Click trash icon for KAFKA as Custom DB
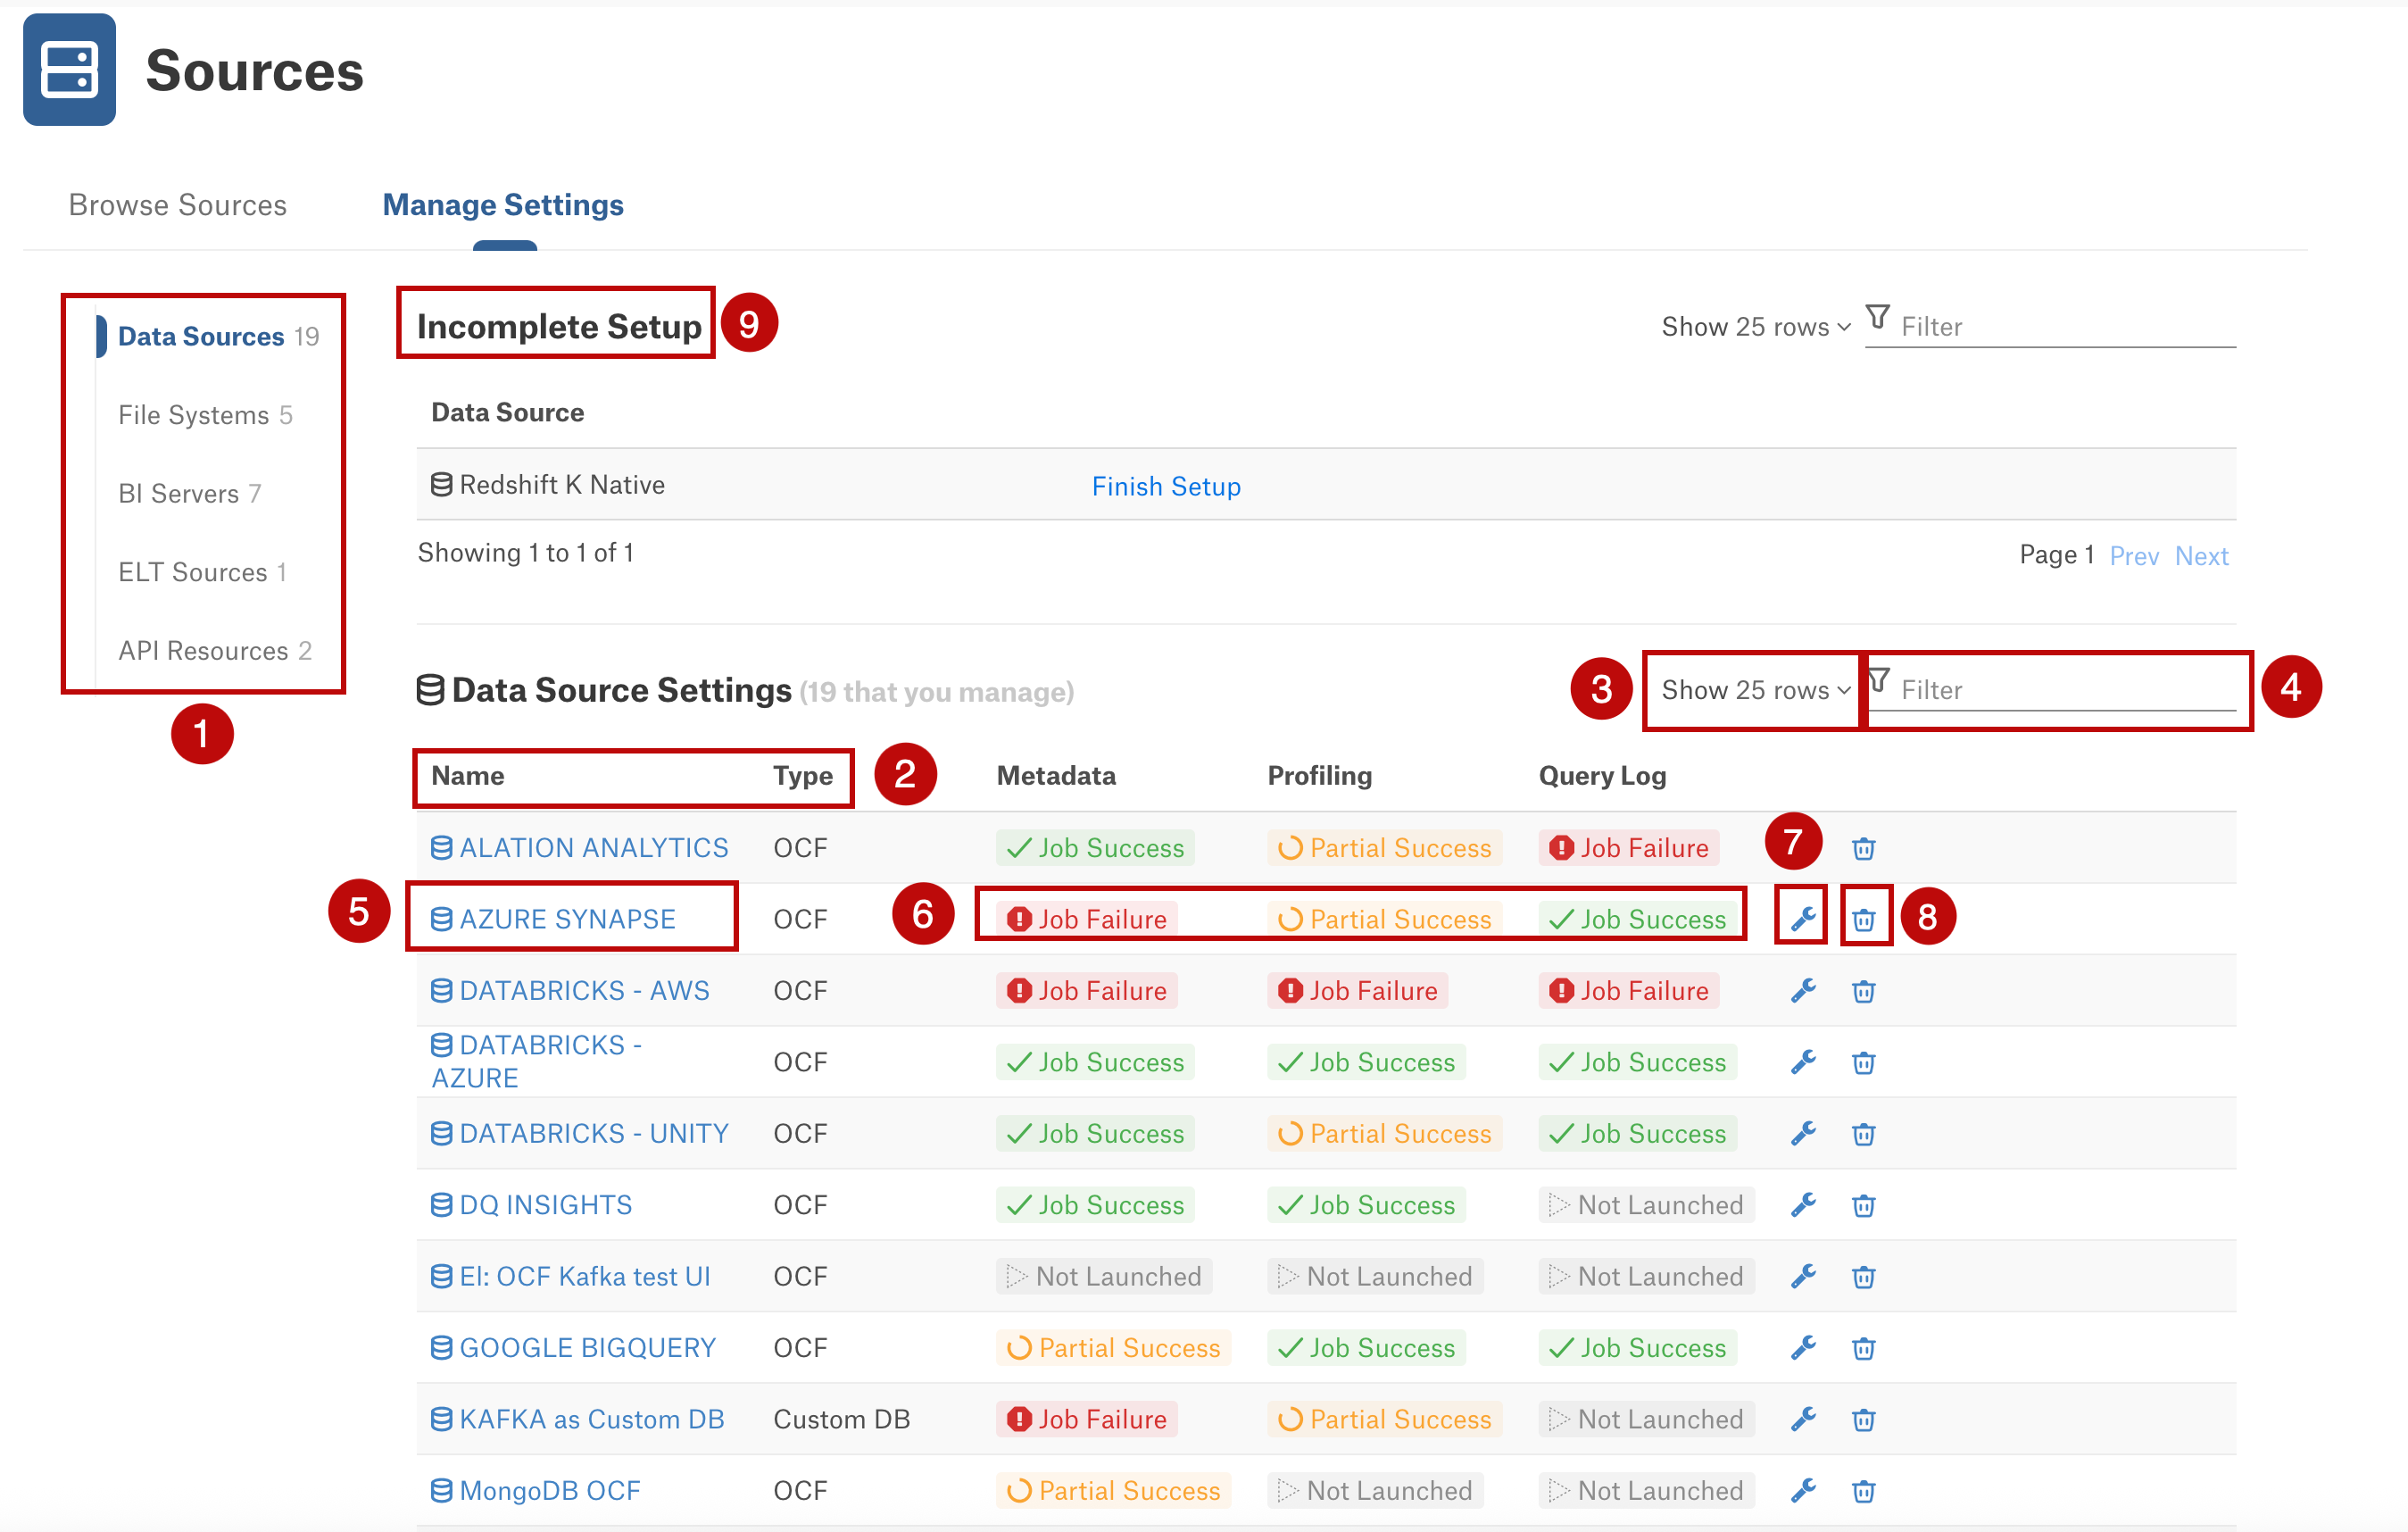 click(x=1863, y=1419)
